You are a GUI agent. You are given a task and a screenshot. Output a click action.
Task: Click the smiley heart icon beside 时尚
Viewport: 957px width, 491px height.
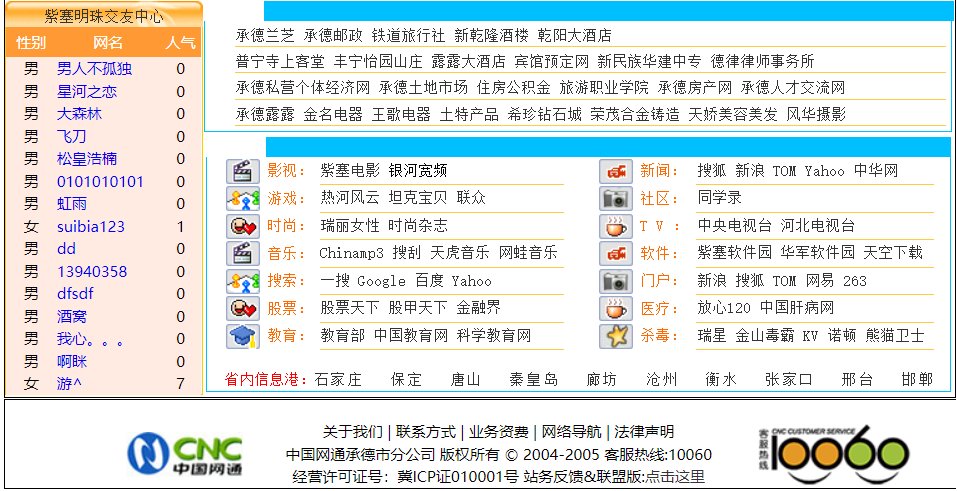[x=243, y=226]
